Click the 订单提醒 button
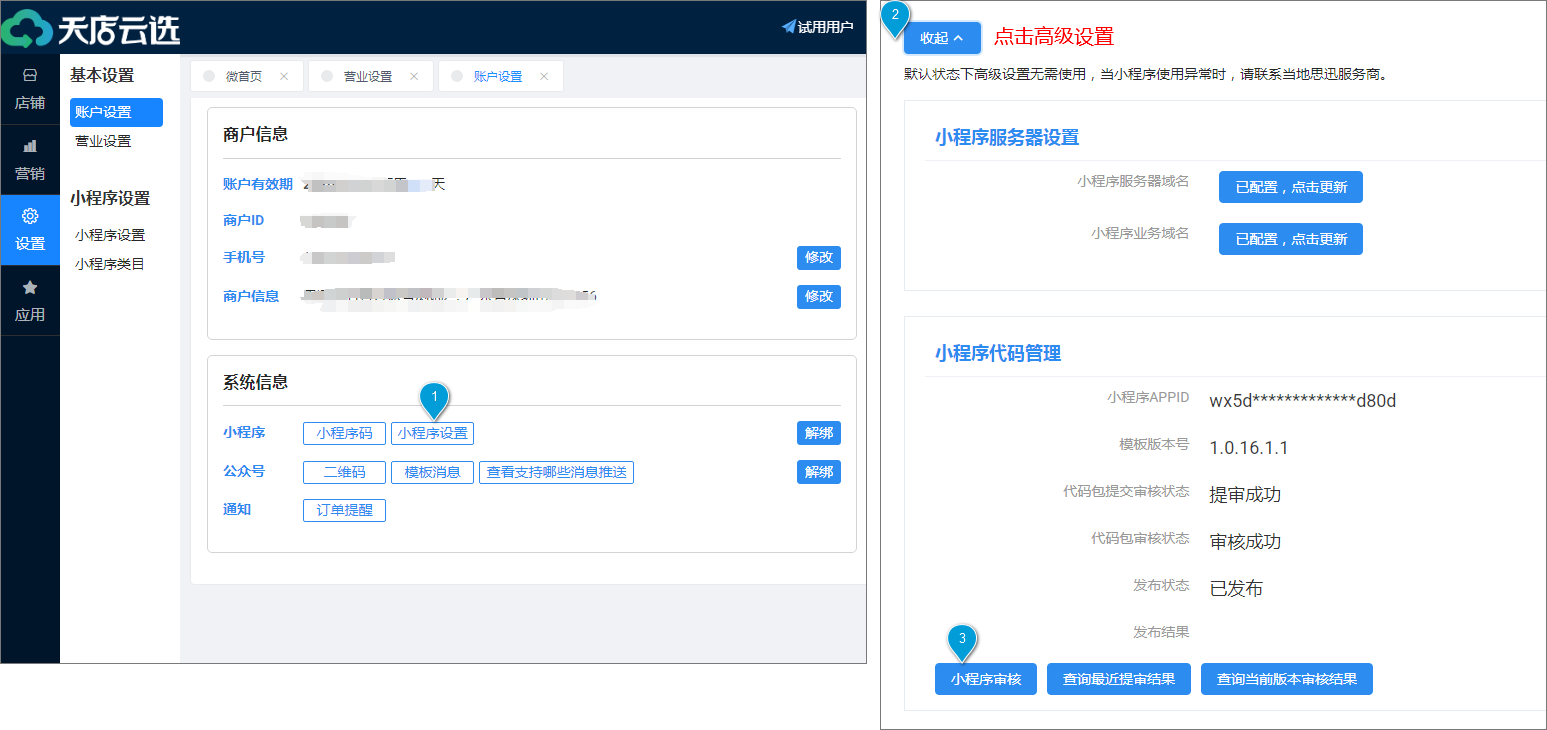This screenshot has height=730, width=1547. 344,510
